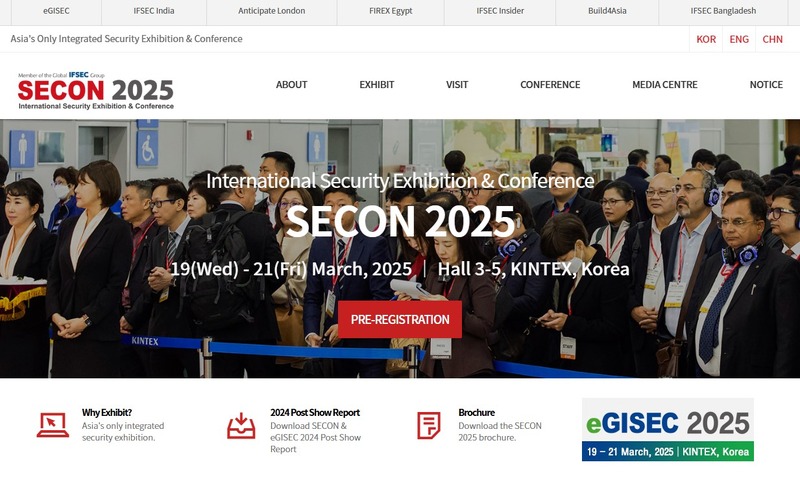Click the Brochure document icon

pos(429,425)
